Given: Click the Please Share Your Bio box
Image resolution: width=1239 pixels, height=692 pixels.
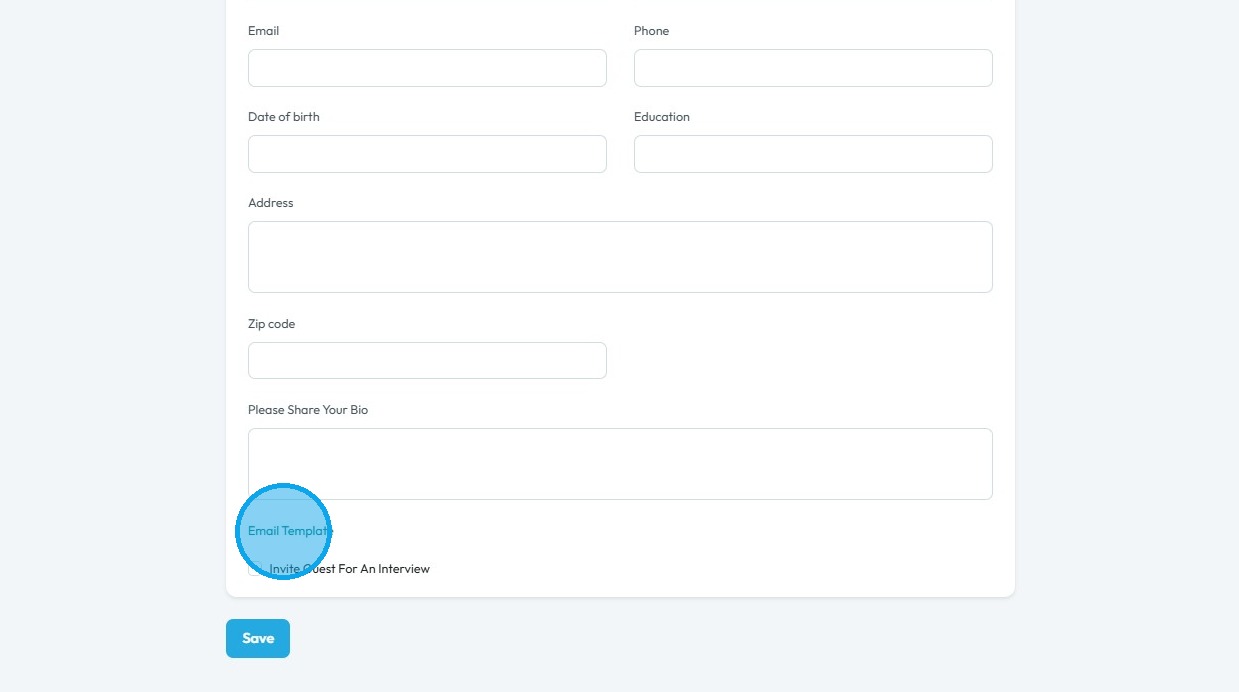Looking at the screenshot, I should 620,464.
